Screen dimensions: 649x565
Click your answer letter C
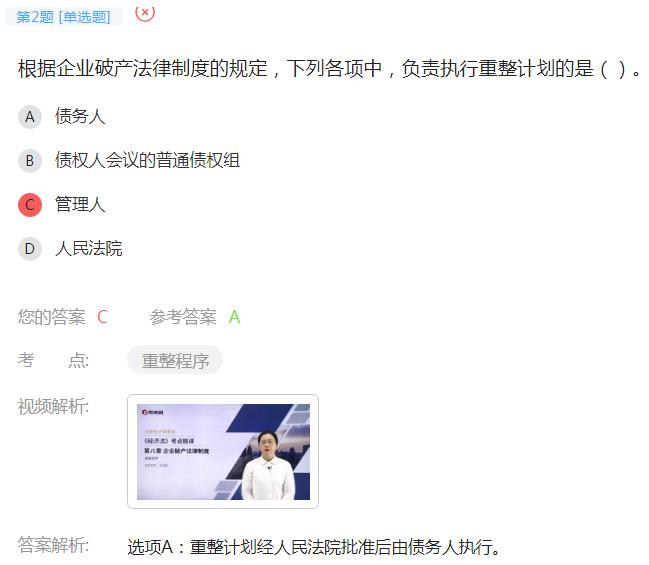(x=102, y=317)
